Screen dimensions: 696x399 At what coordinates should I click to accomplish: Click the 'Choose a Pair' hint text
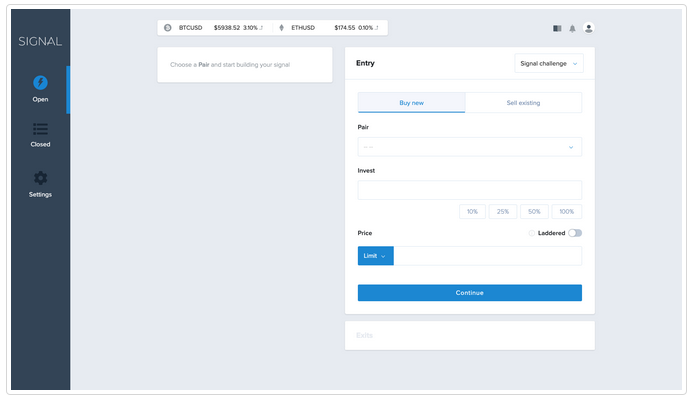230,65
